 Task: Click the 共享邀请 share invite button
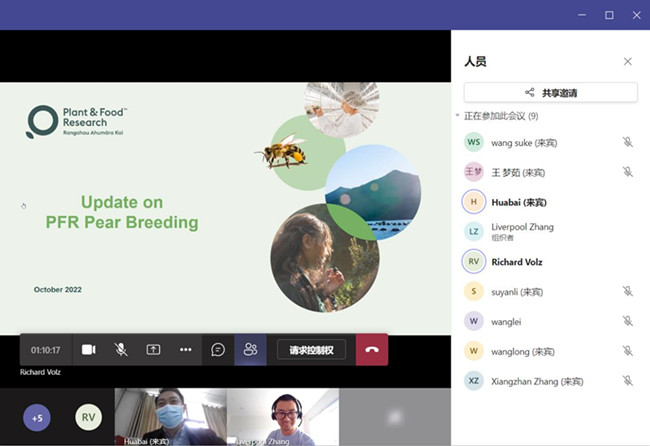tap(551, 93)
